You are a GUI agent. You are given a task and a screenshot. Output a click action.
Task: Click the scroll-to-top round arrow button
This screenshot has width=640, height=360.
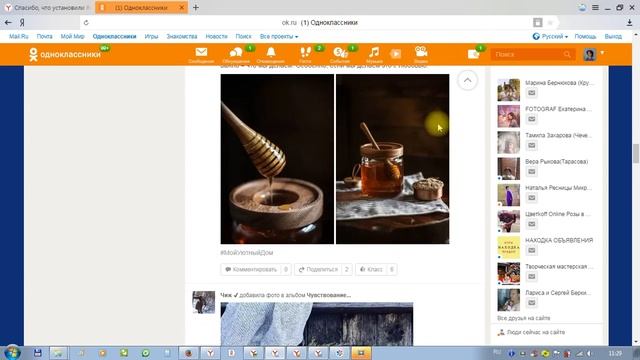click(467, 80)
